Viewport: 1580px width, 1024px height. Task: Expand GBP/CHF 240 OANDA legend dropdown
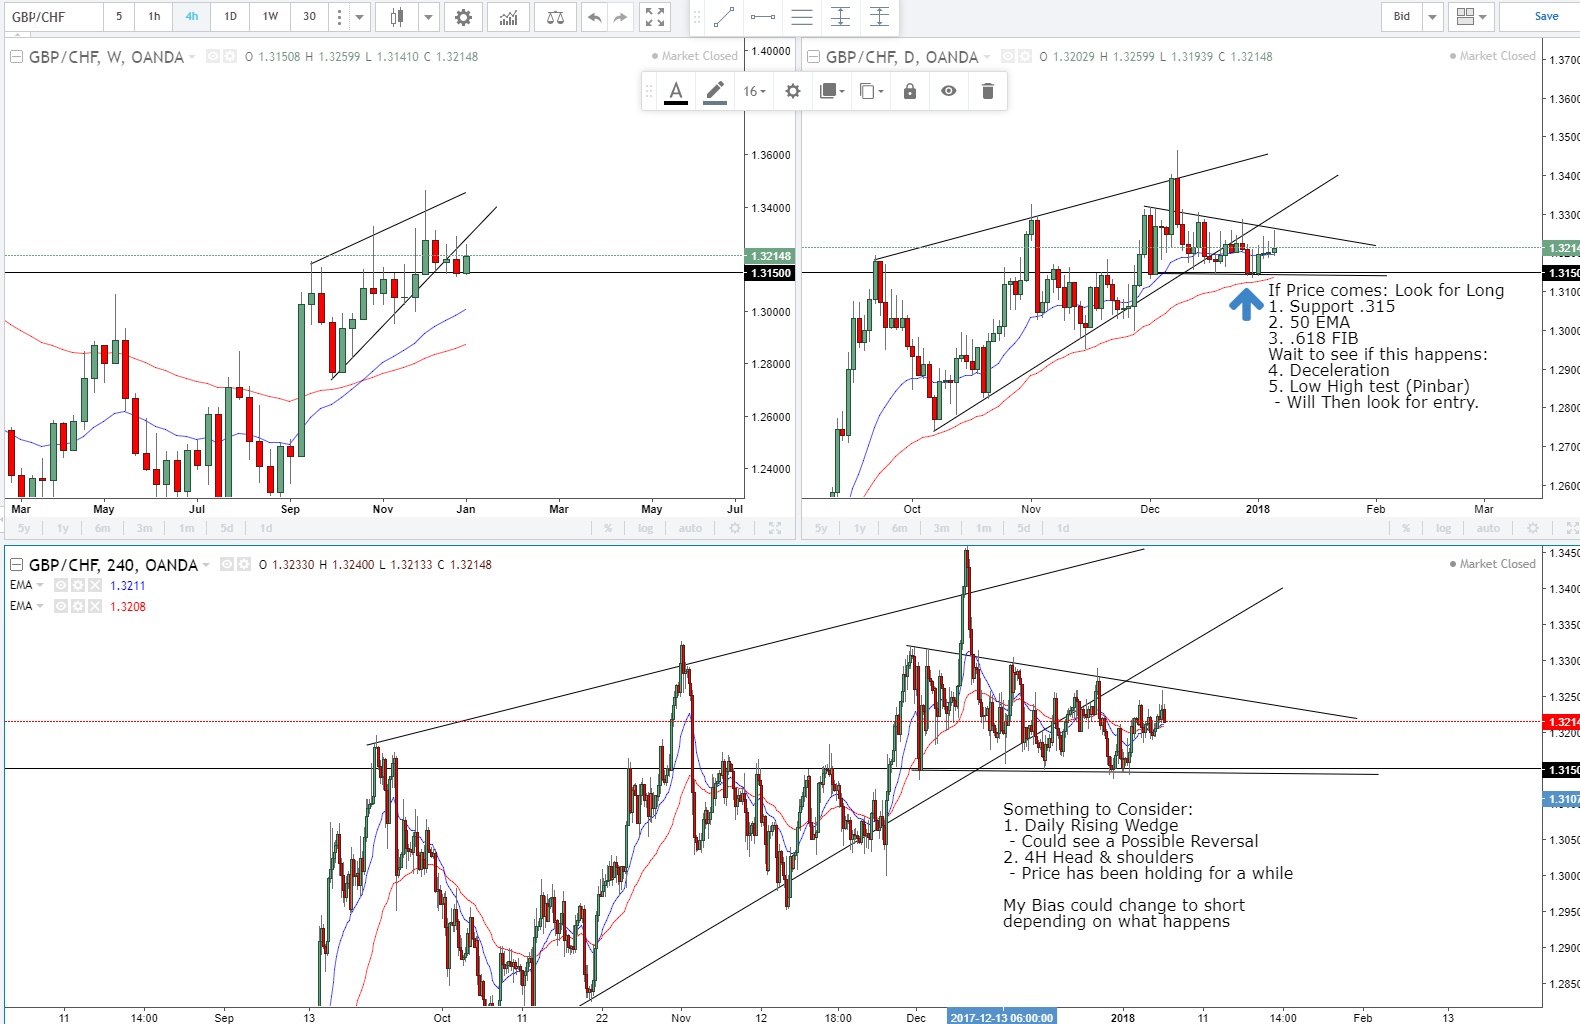point(206,565)
